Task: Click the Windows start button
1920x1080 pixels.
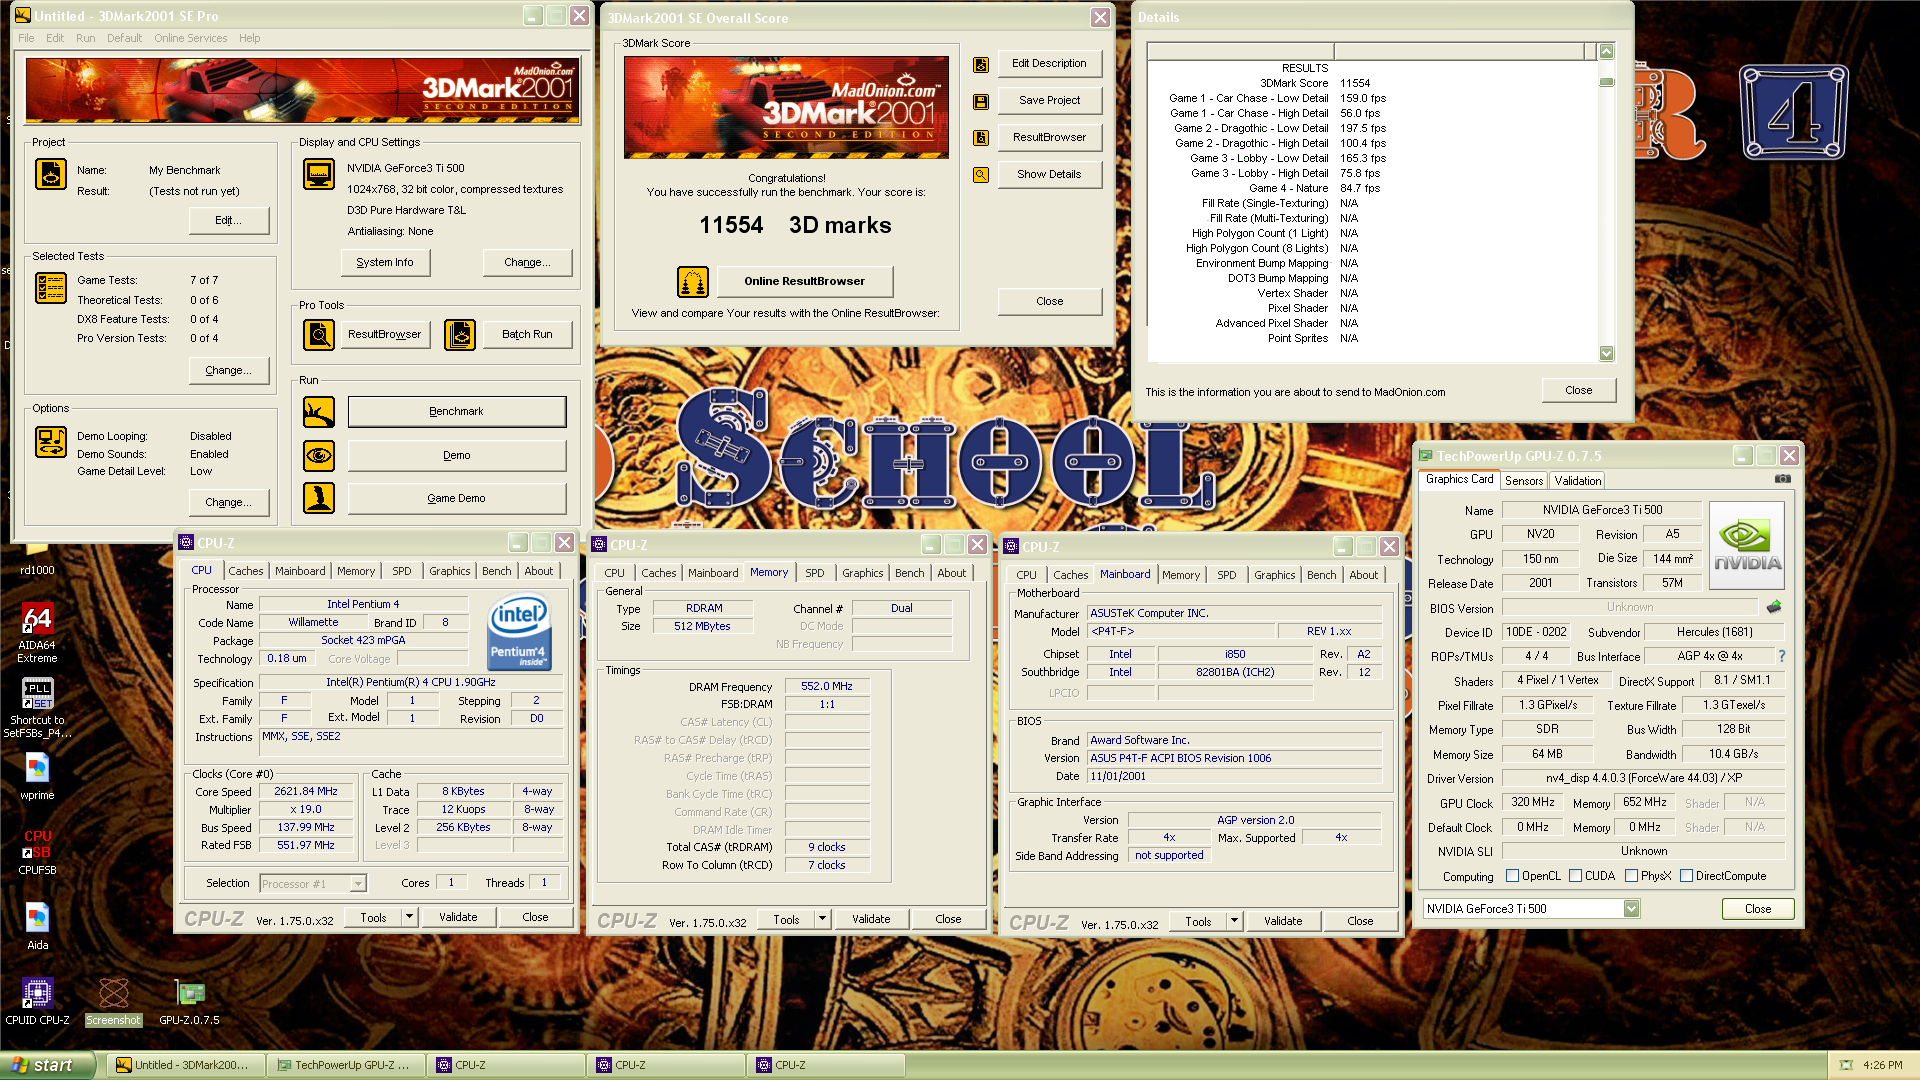Action: point(49,1065)
